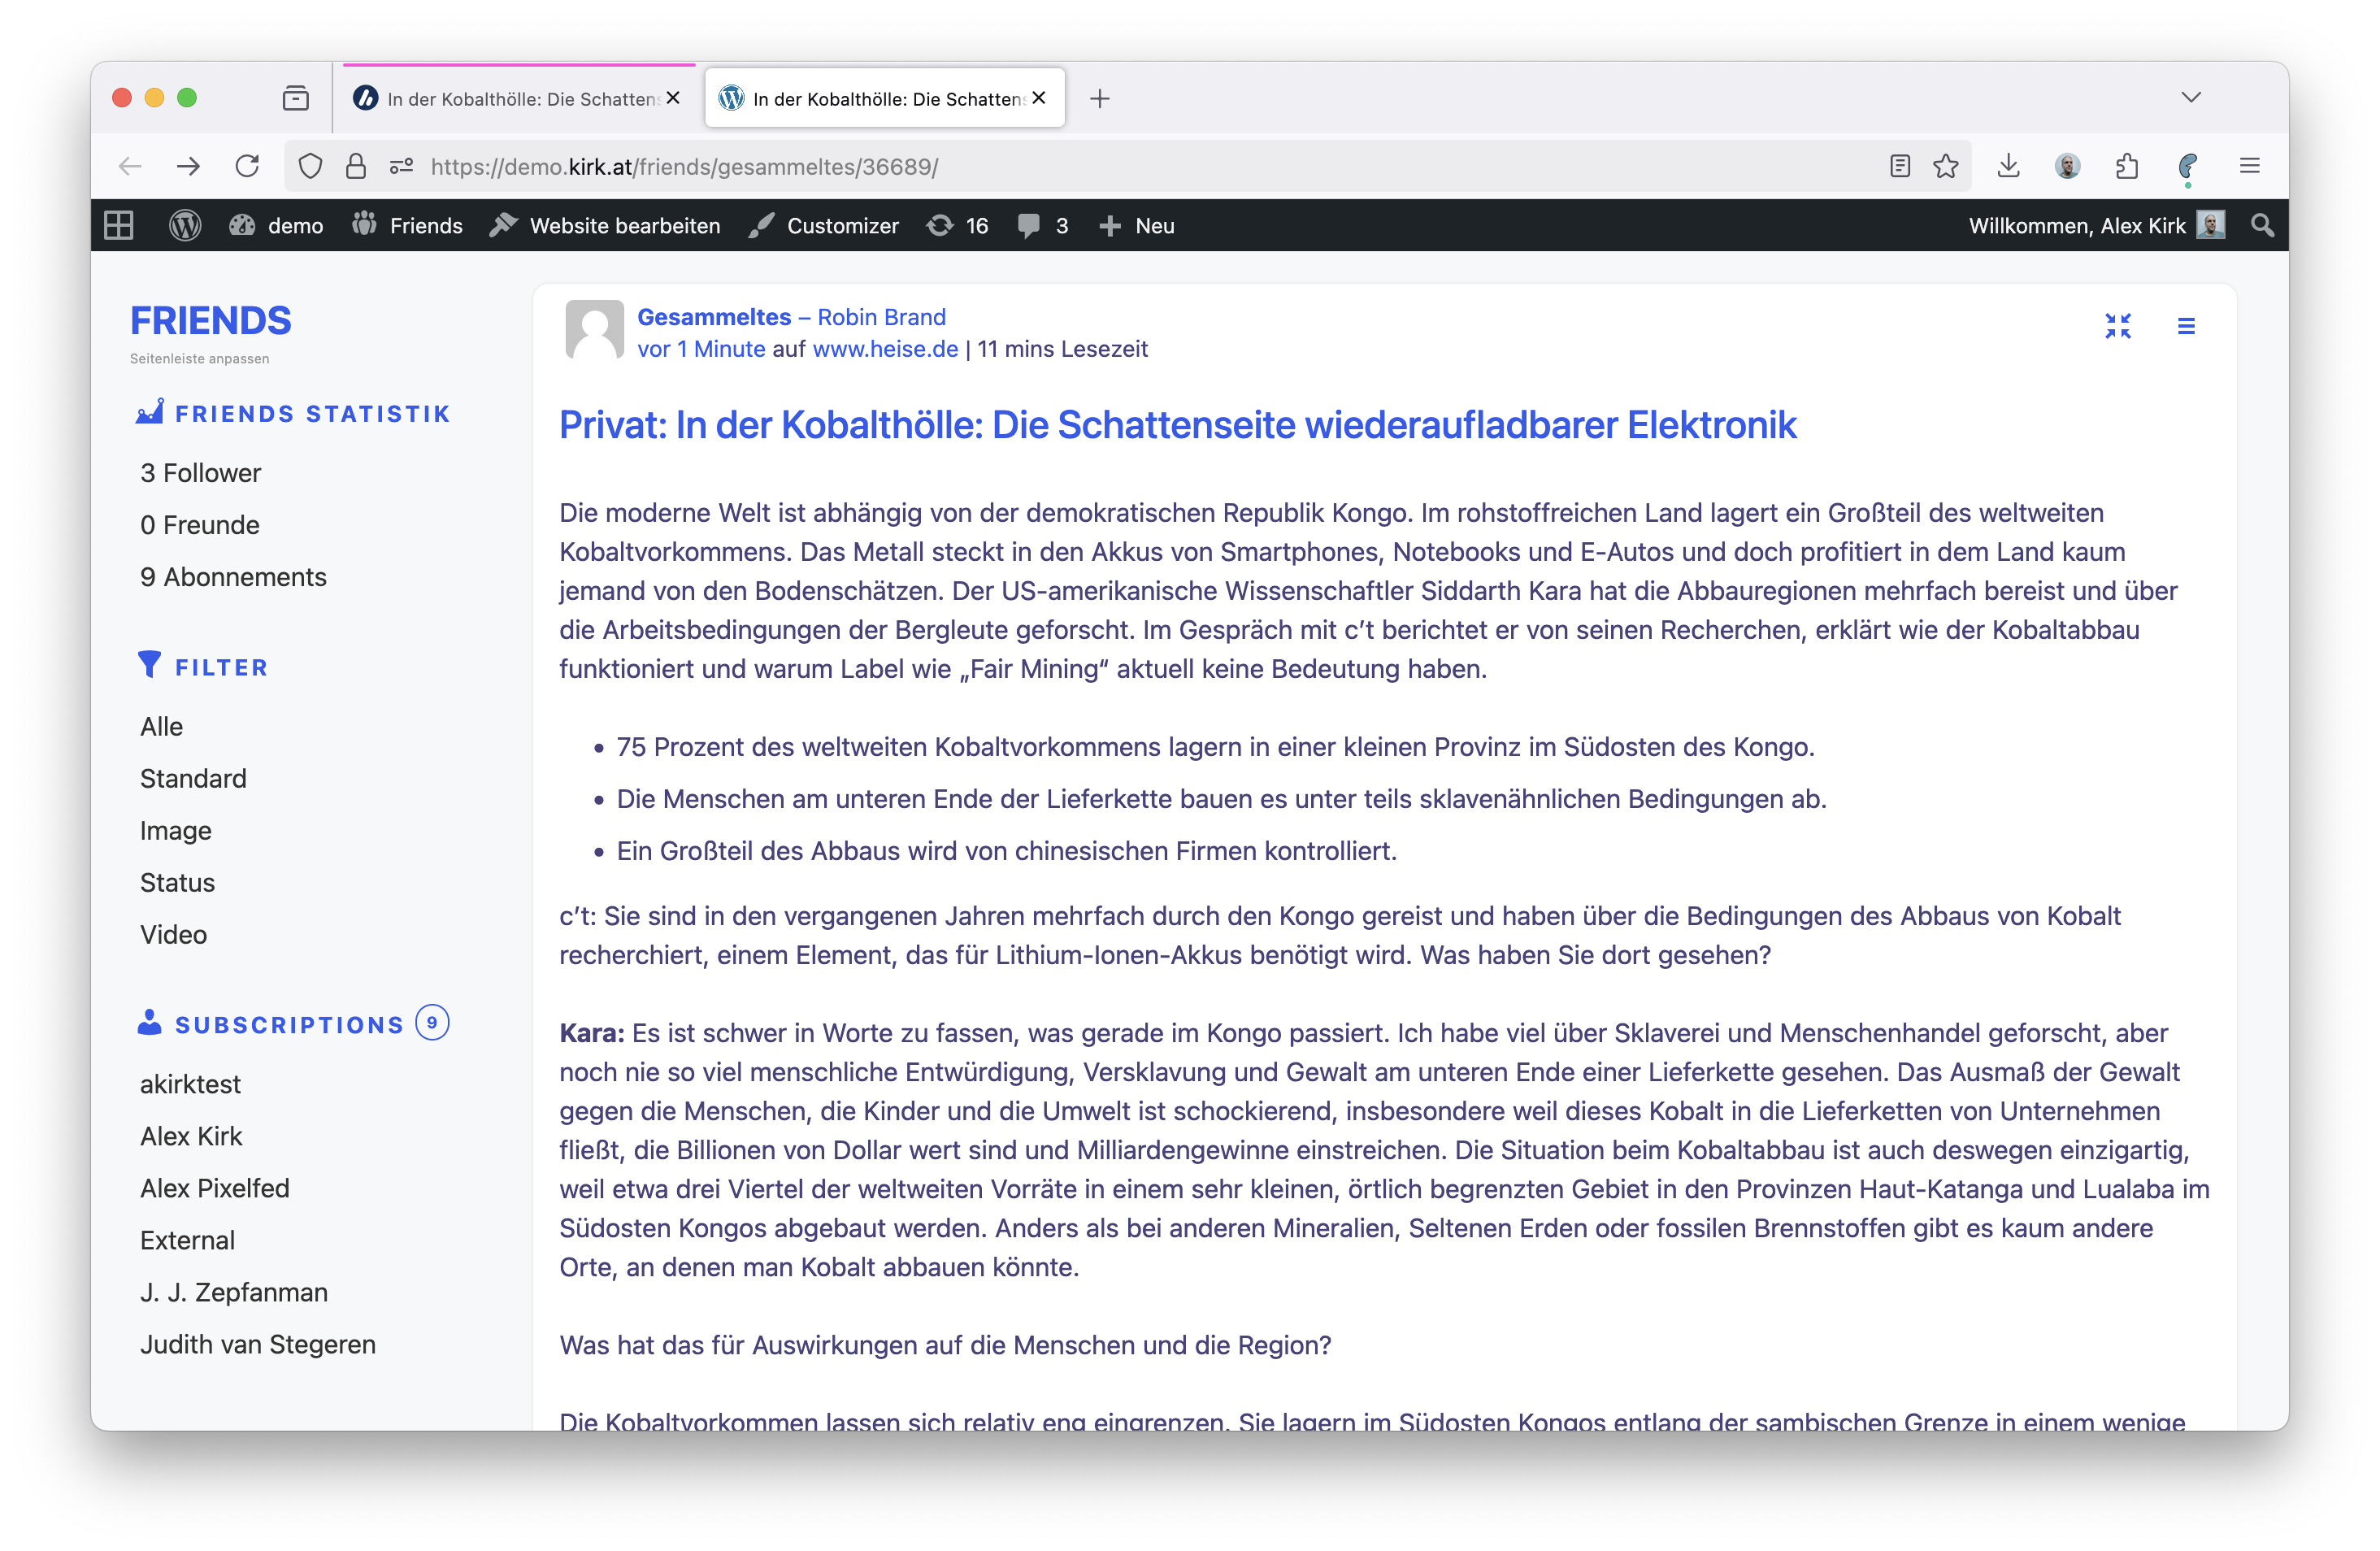Collapse the Filter section header

(x=203, y=666)
